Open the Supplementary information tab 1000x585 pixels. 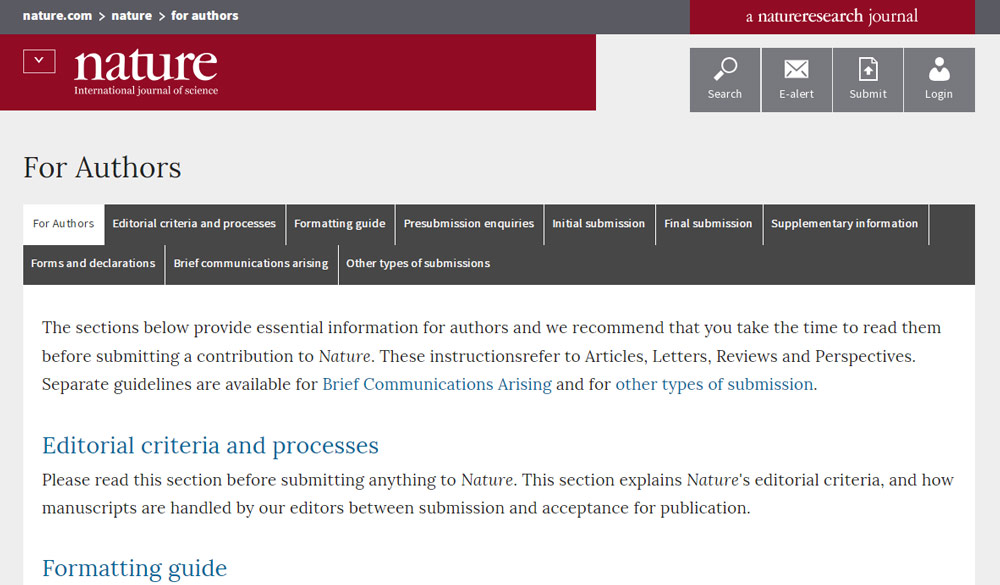(x=844, y=224)
